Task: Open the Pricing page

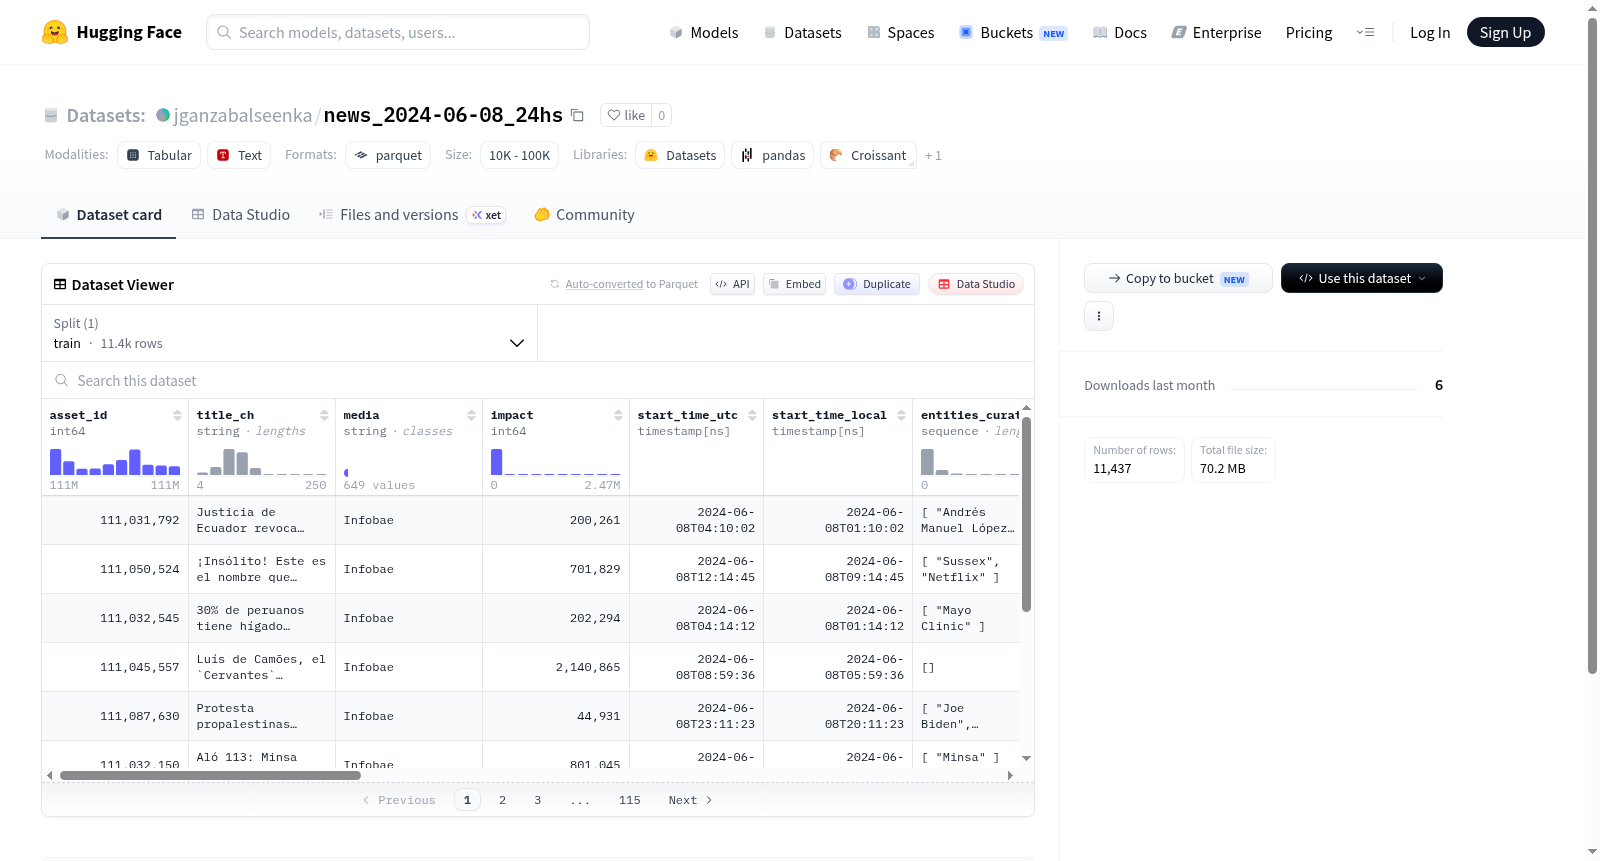Action: [1309, 32]
